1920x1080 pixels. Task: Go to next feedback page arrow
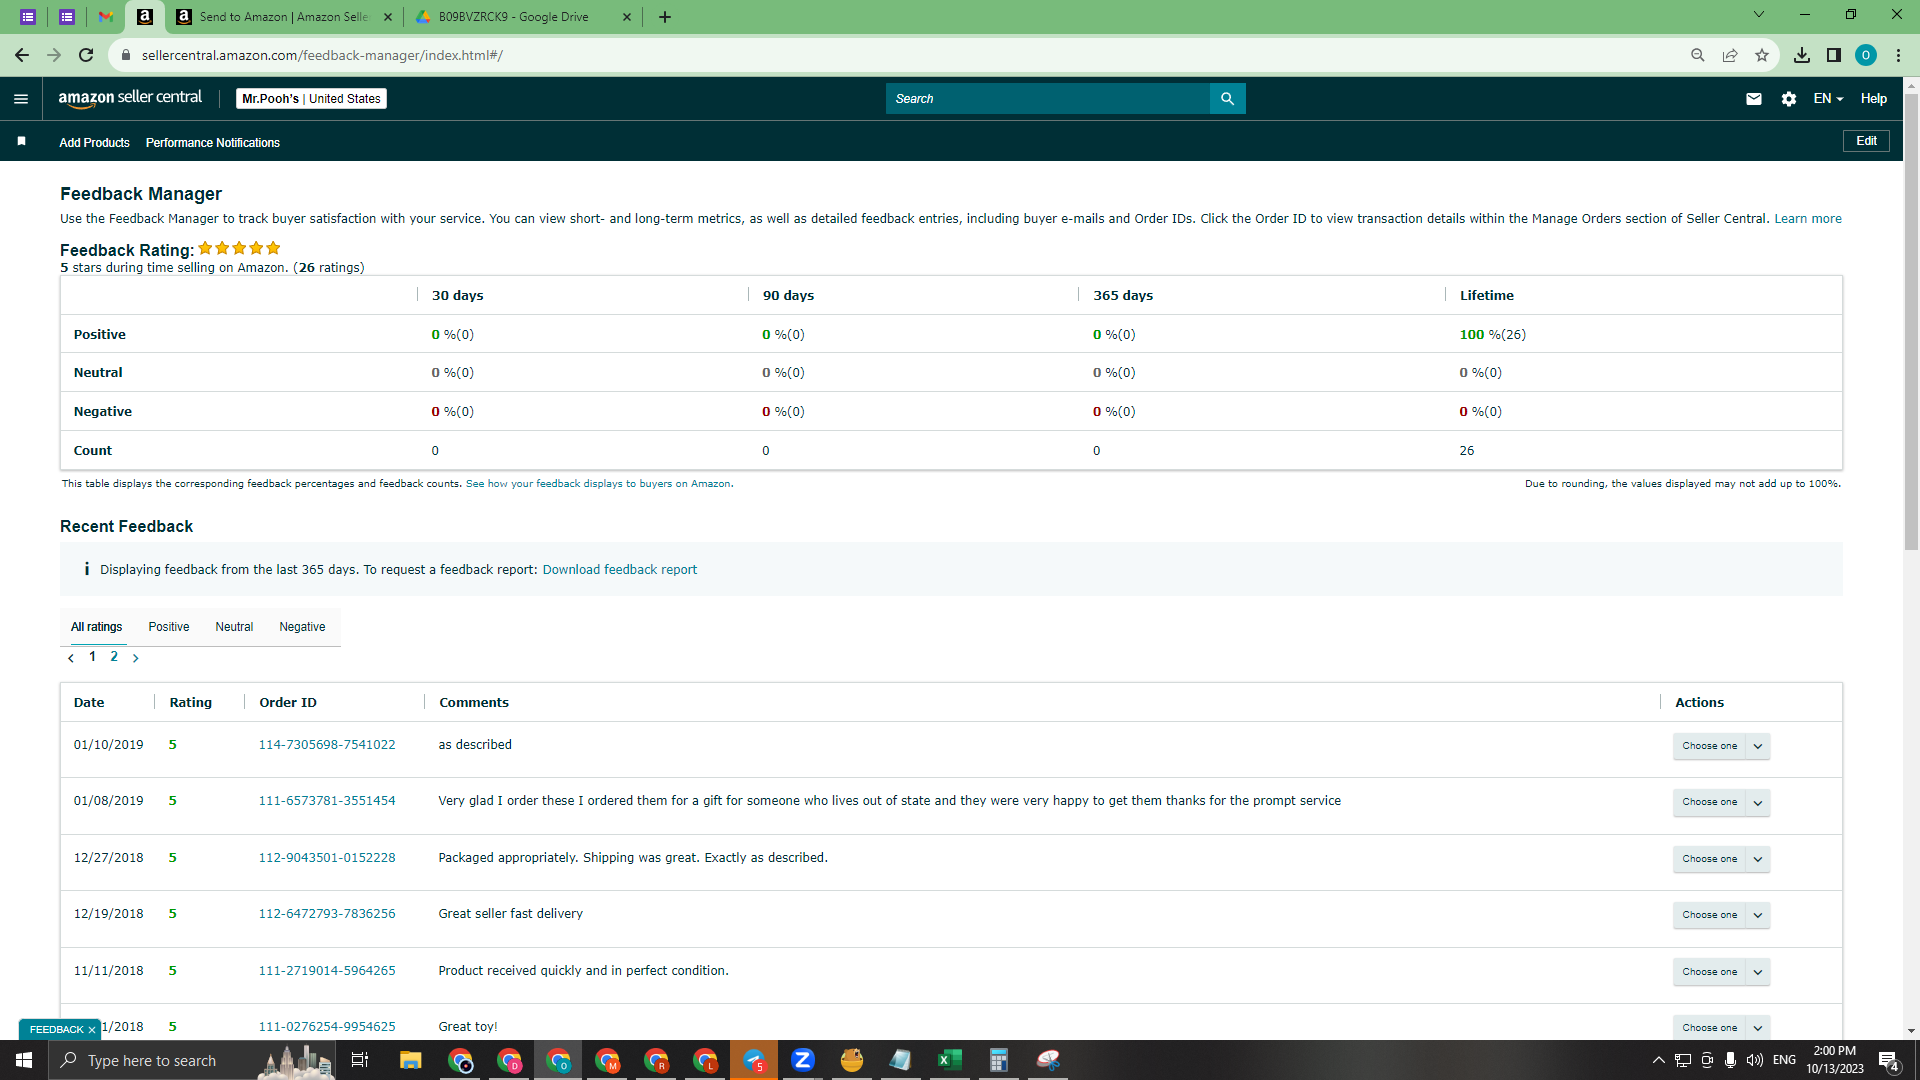136,658
